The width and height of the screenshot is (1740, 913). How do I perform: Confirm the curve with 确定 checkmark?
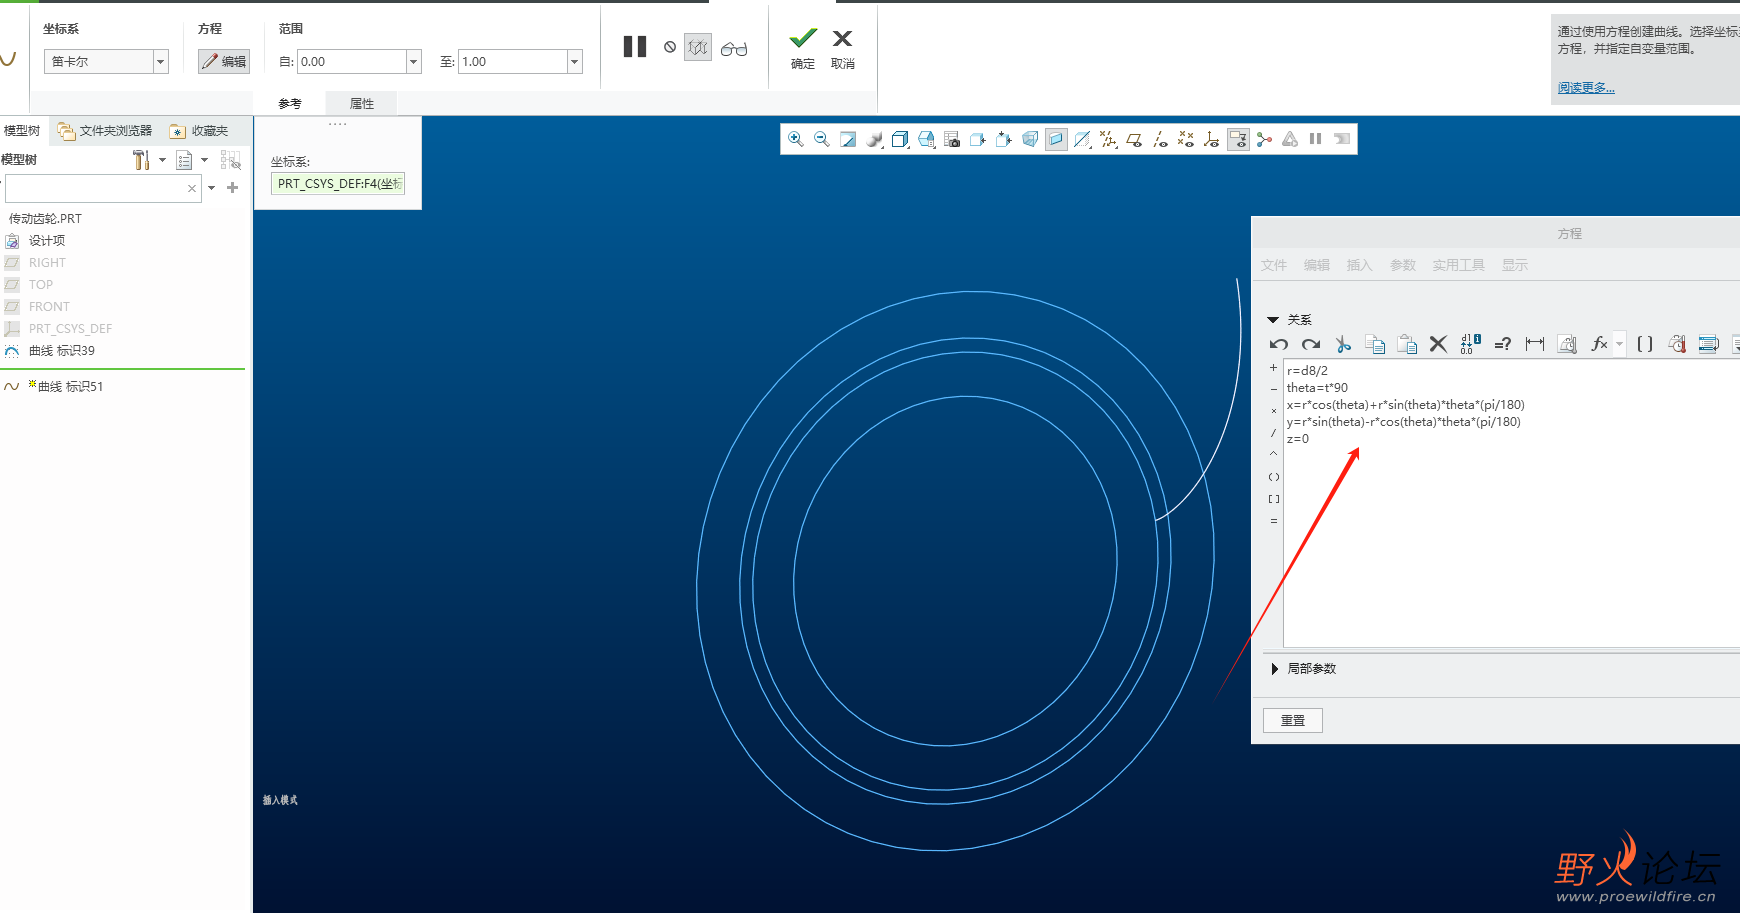[803, 48]
